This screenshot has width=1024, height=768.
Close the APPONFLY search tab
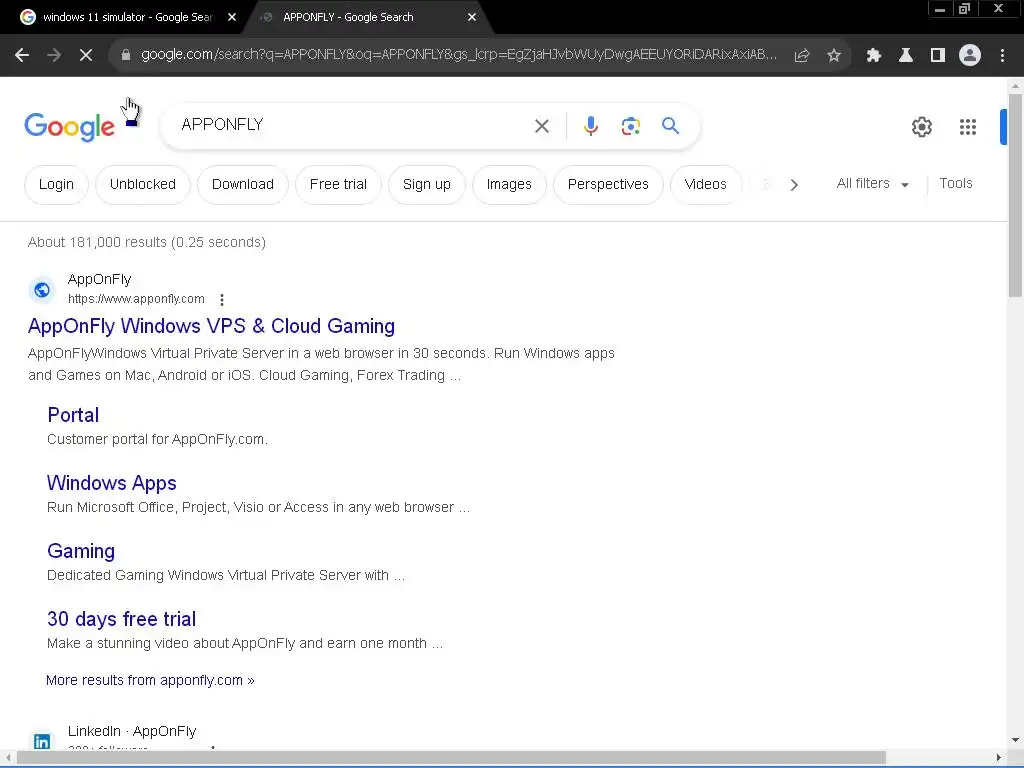(472, 17)
